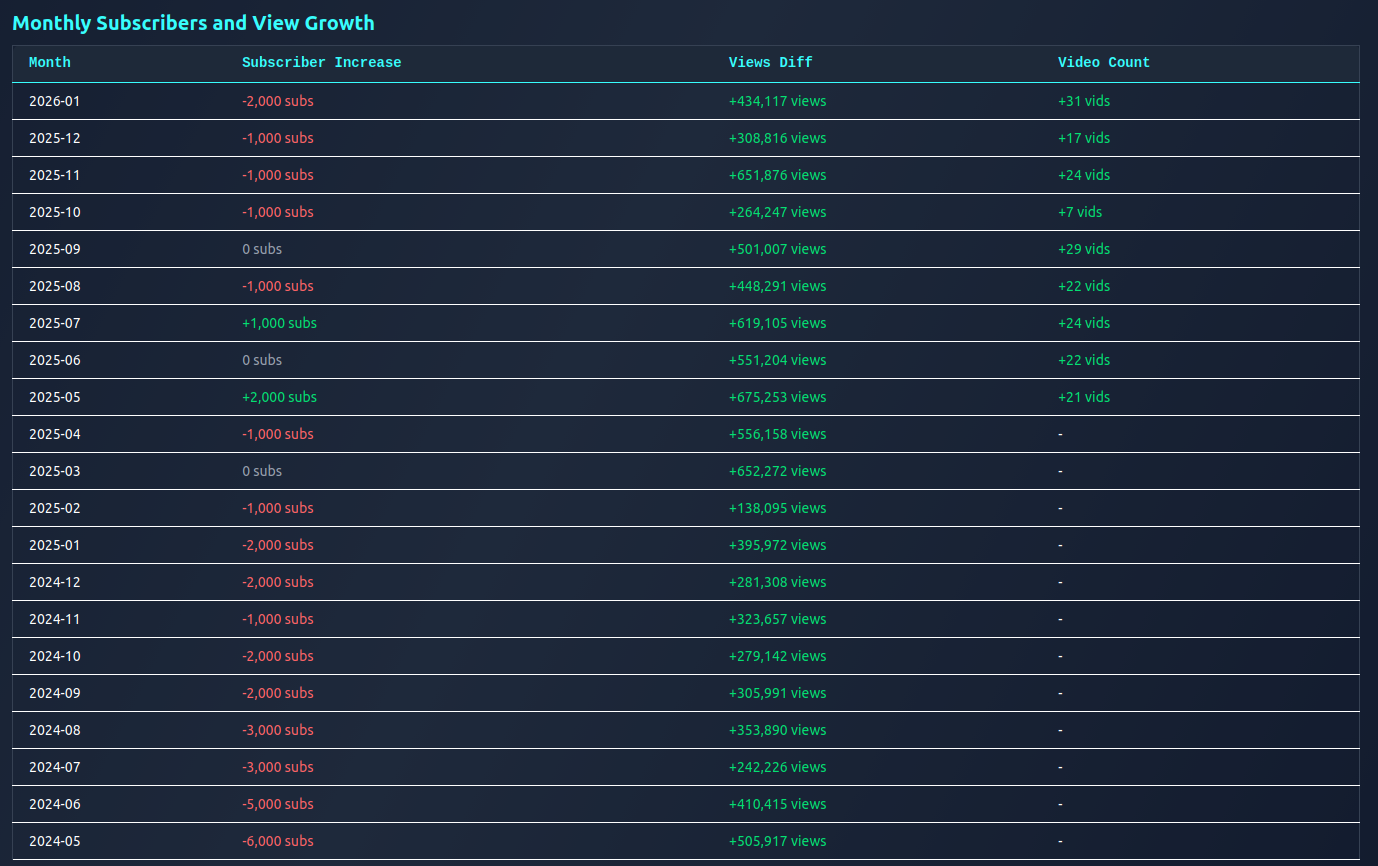The width and height of the screenshot is (1378, 866).
Task: Click the +434,117 views value
Action: click(778, 101)
